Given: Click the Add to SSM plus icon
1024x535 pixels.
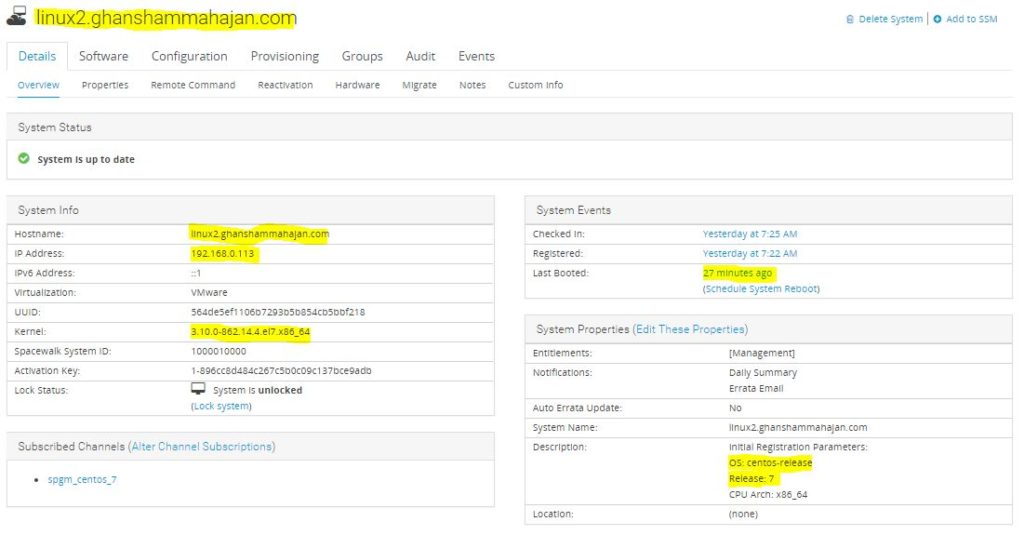Looking at the screenshot, I should (937, 19).
